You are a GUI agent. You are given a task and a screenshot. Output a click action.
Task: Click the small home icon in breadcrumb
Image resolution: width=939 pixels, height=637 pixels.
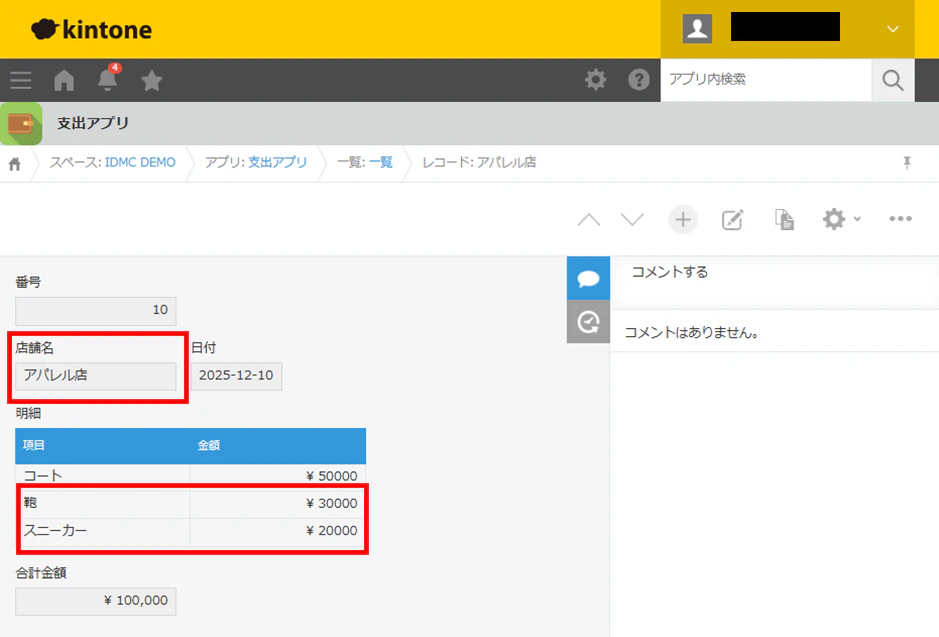click(15, 163)
